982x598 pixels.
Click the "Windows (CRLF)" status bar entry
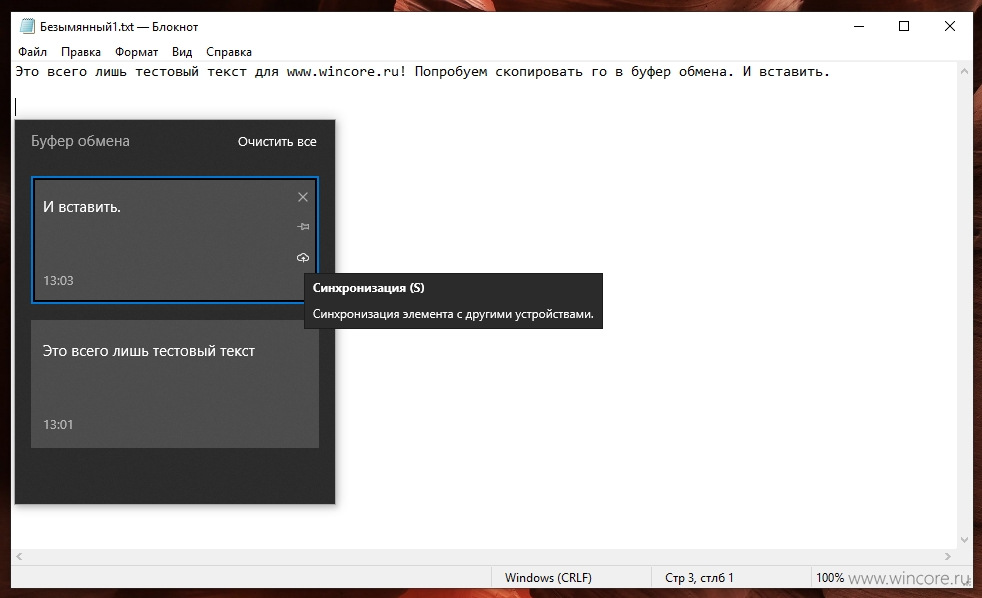pyautogui.click(x=548, y=577)
